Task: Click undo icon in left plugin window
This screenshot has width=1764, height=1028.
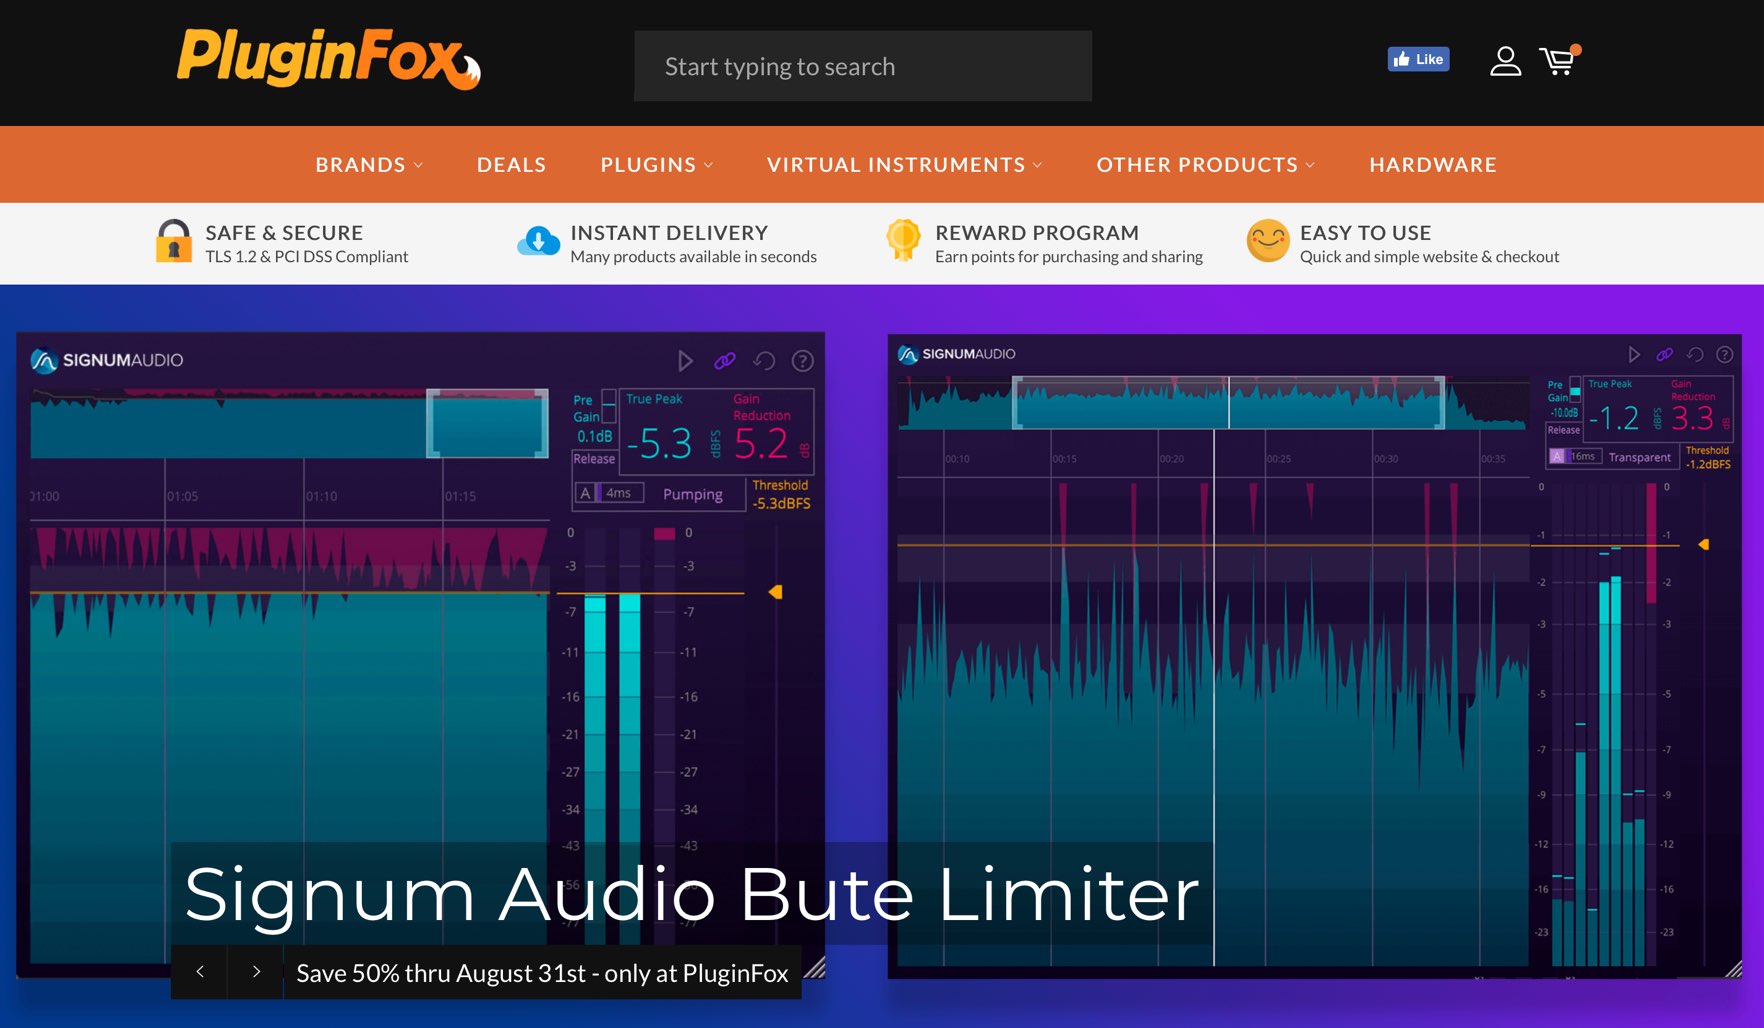Action: tap(764, 361)
